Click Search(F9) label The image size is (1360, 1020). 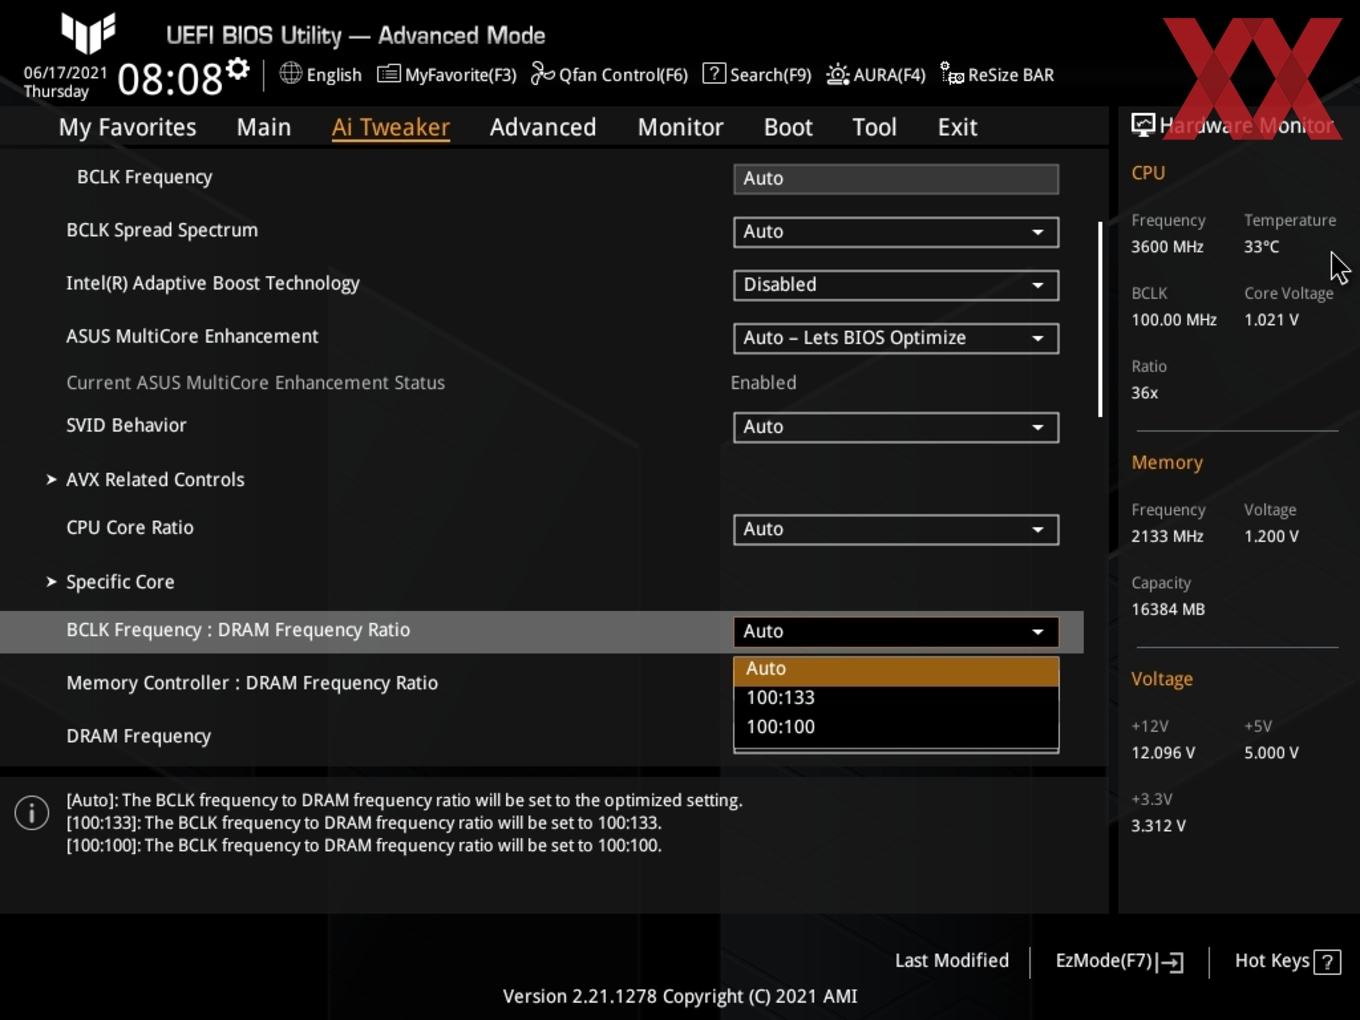770,75
